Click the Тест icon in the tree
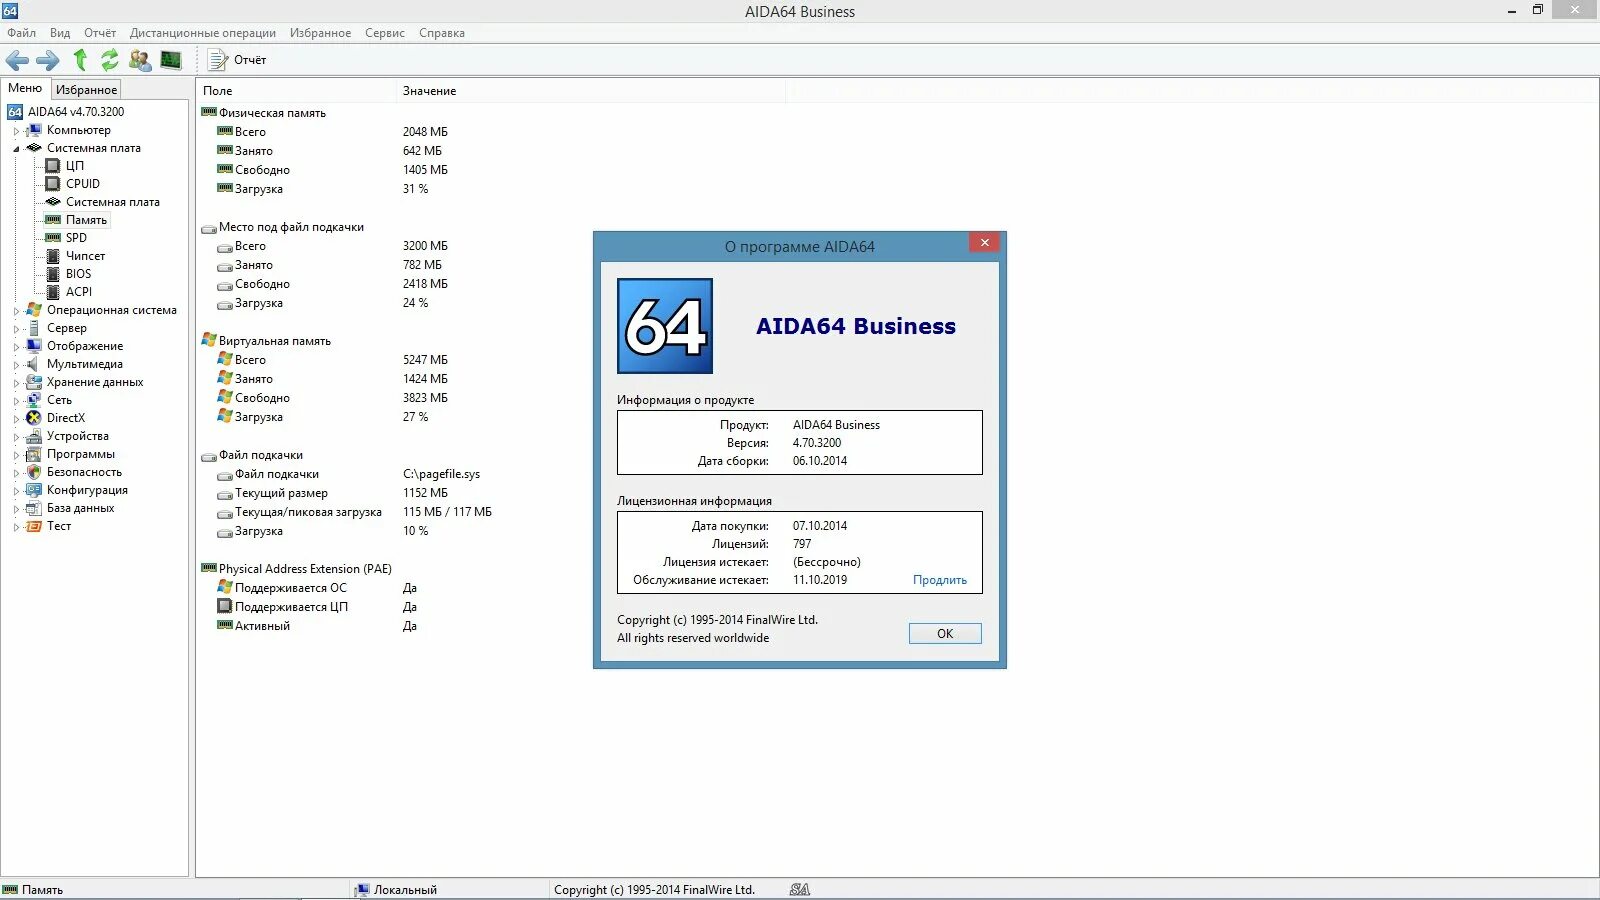The width and height of the screenshot is (1600, 900). click(34, 526)
